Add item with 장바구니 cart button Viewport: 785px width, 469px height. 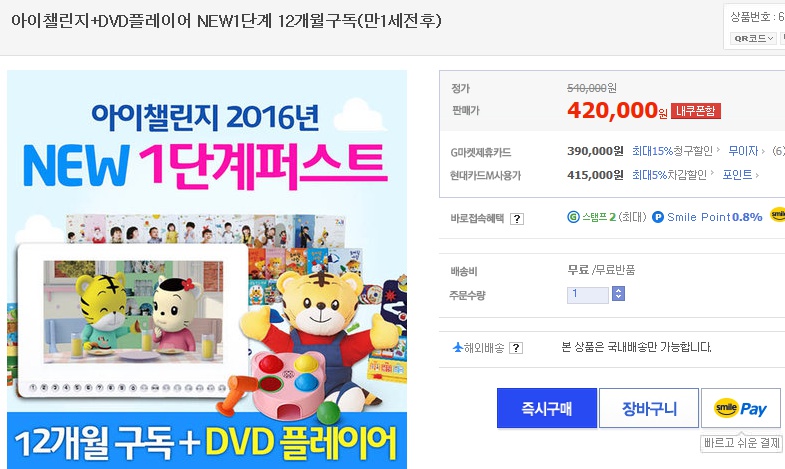click(649, 408)
